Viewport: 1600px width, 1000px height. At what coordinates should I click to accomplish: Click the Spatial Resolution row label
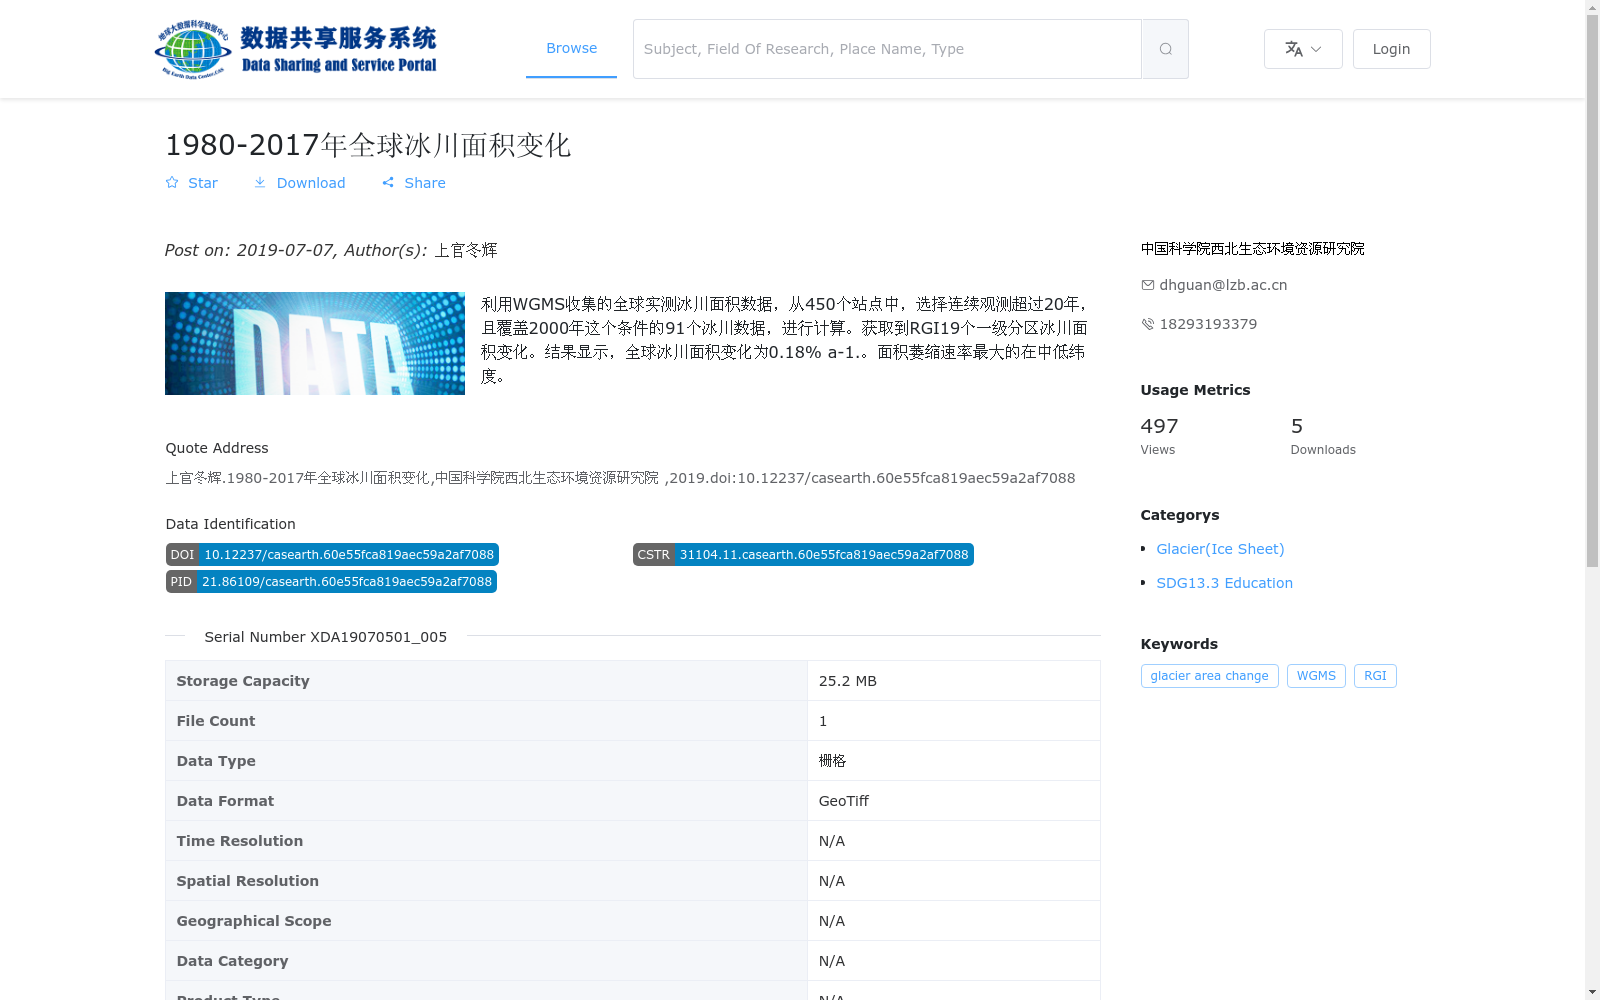pos(247,881)
